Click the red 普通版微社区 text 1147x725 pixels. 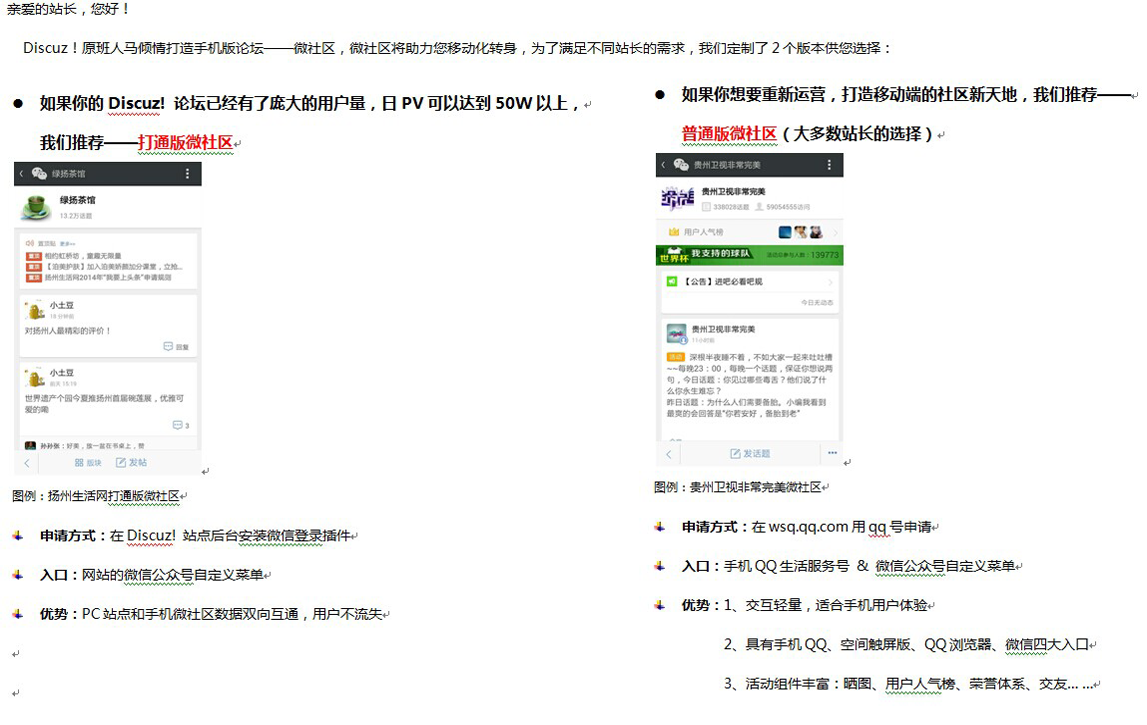729,134
